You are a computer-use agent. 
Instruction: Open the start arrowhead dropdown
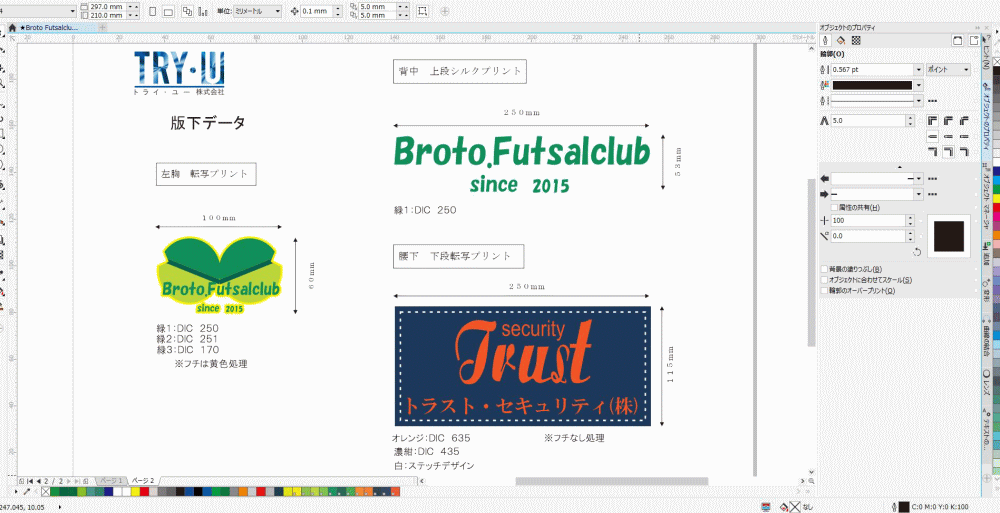(919, 179)
